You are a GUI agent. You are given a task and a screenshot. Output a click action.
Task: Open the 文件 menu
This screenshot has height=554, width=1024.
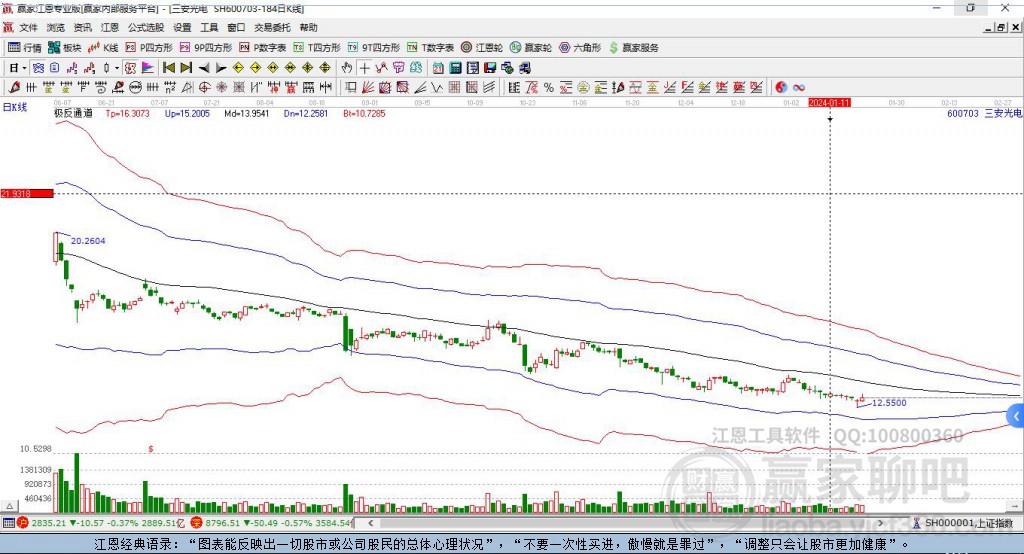28,27
